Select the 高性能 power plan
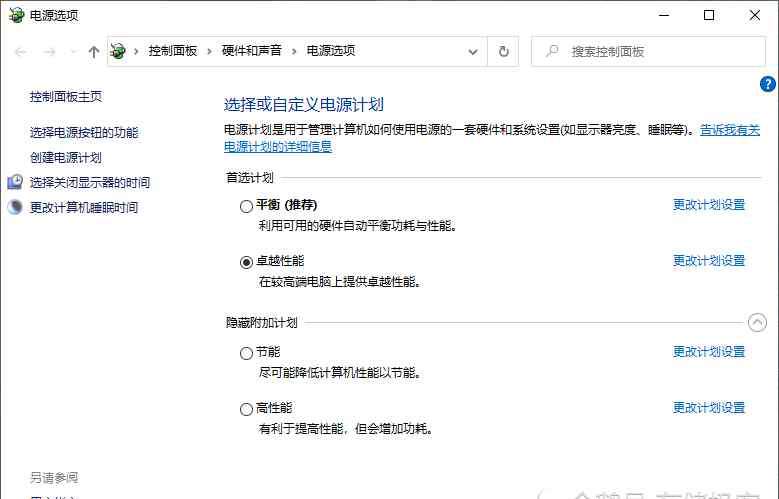The width and height of the screenshot is (779, 499). click(x=246, y=409)
